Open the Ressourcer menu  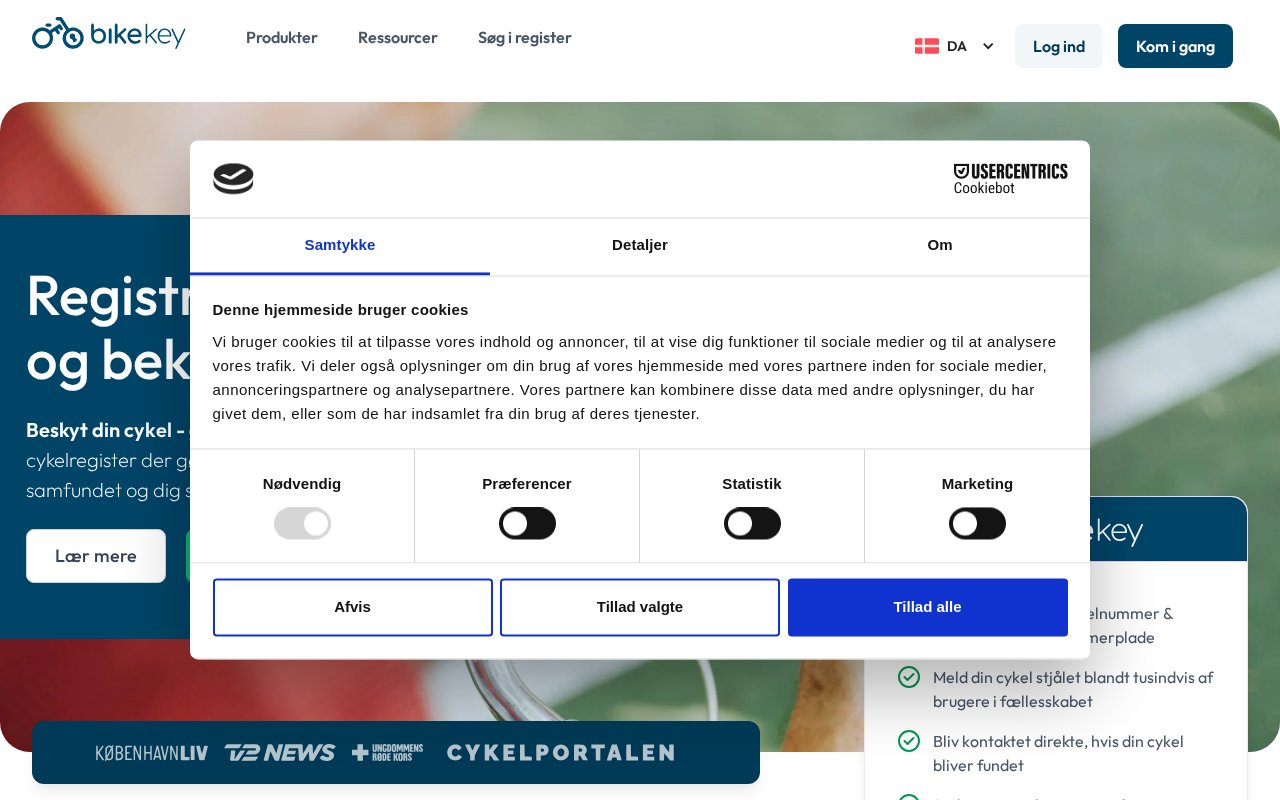[398, 38]
